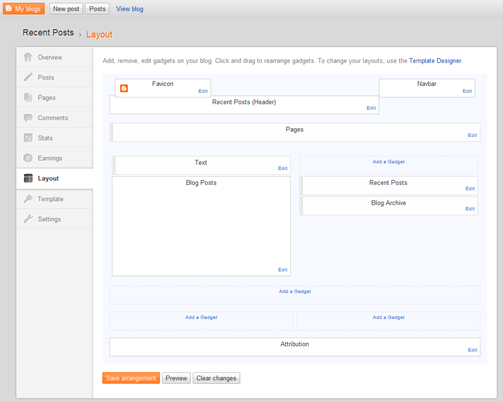Edit the Pages gadget
The image size is (503, 401).
[x=472, y=135]
